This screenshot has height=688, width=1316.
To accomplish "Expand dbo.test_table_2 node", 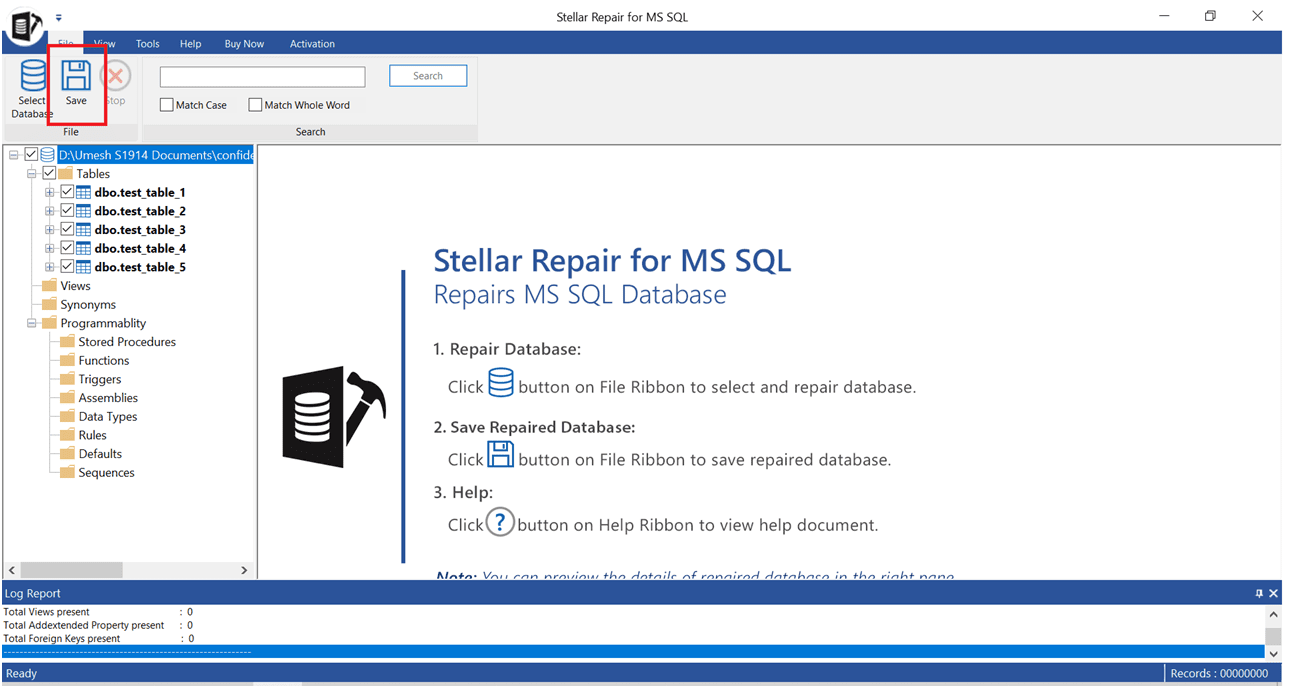I will (50, 211).
